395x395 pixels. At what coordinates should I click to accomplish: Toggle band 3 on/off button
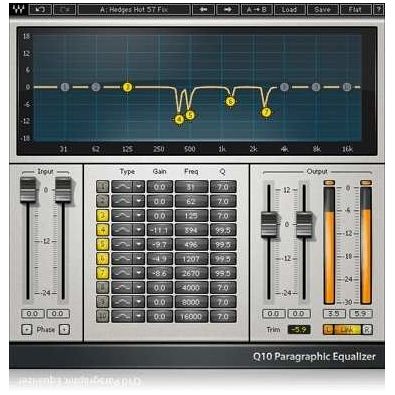tap(103, 216)
